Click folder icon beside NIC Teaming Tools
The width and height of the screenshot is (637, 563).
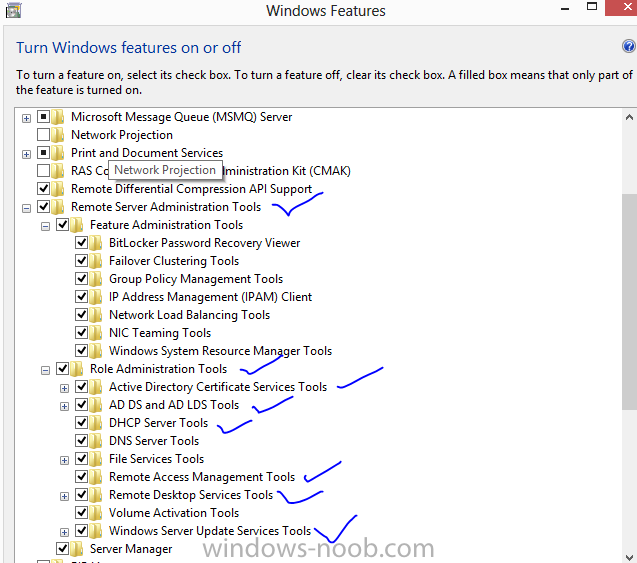tap(95, 333)
